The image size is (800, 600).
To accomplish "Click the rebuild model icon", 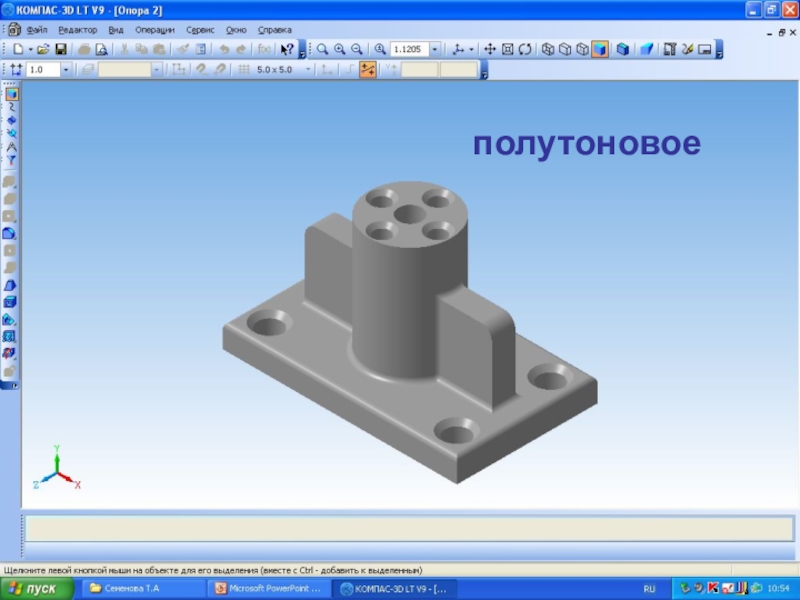I will click(670, 49).
